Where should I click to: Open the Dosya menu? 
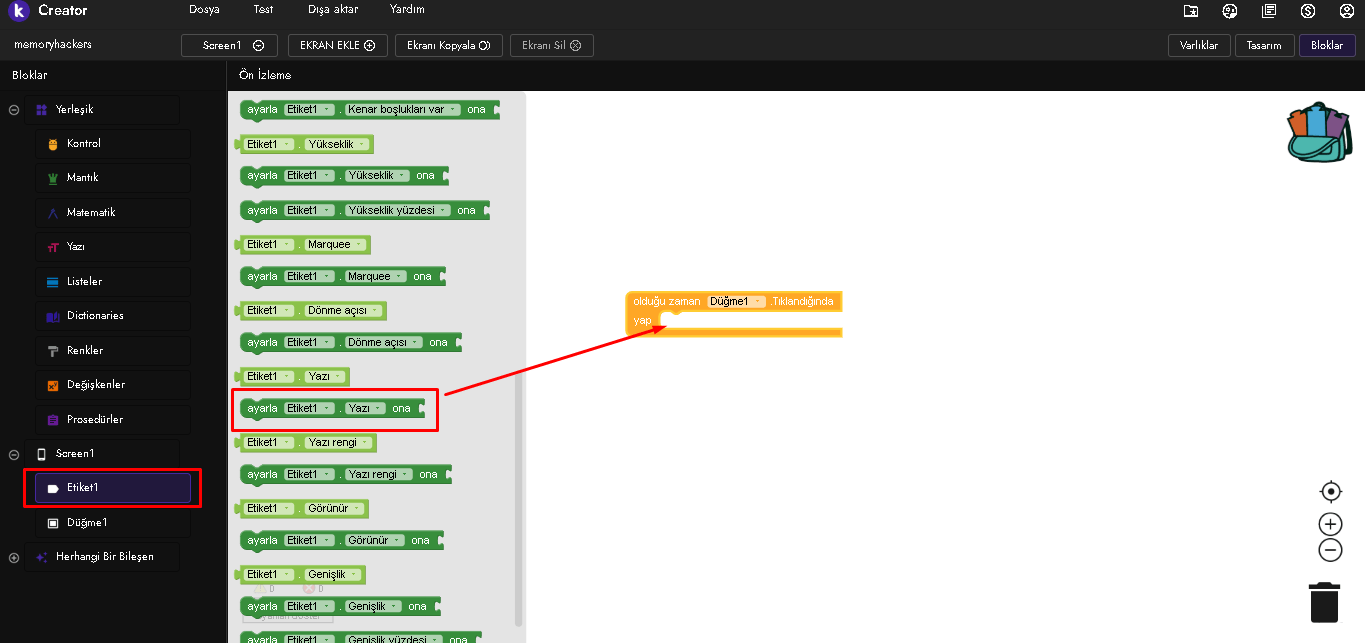pos(205,10)
